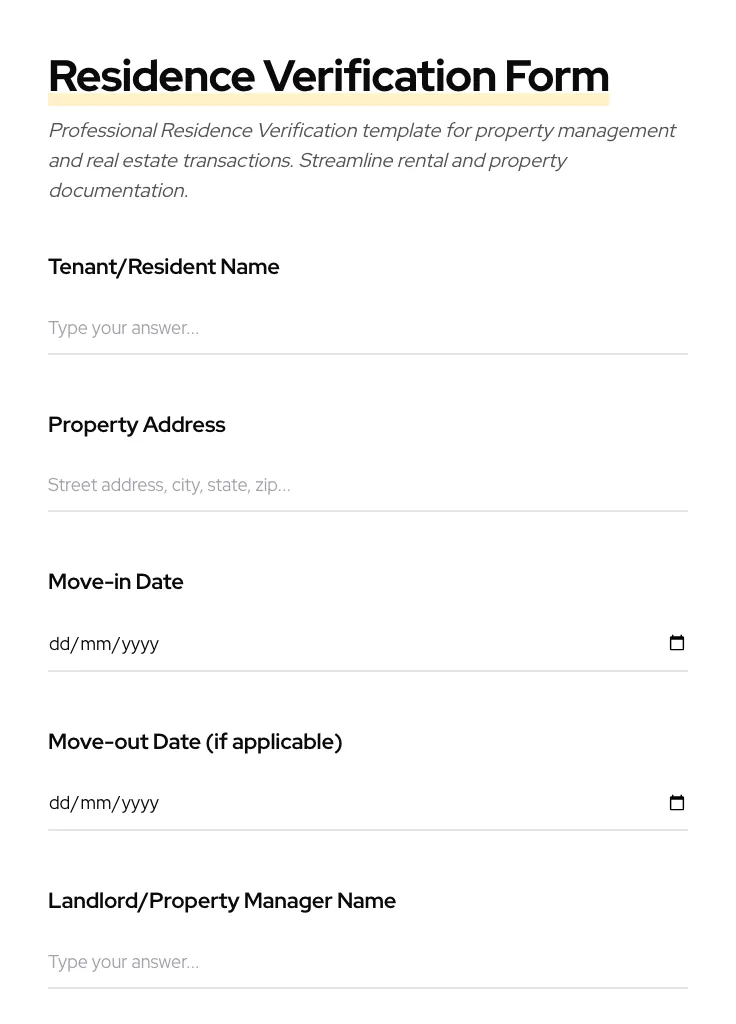The image size is (736, 1024).
Task: Select the year segment of Move-in Date
Action: 138,644
